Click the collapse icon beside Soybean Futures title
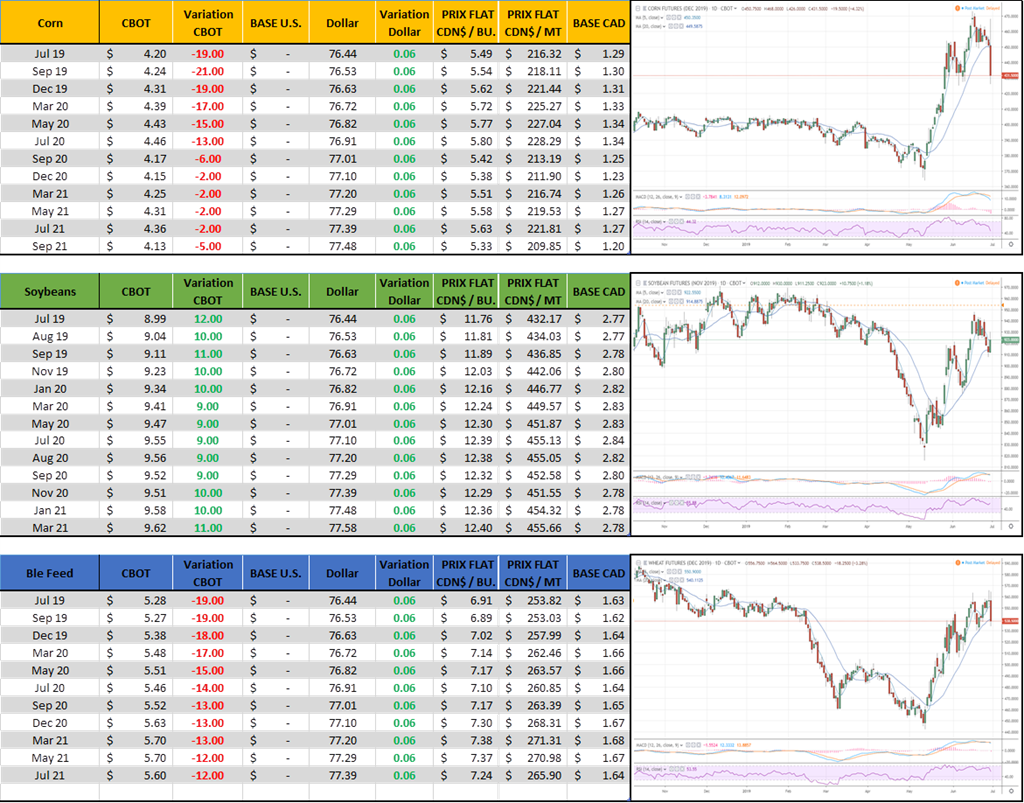 [636, 284]
